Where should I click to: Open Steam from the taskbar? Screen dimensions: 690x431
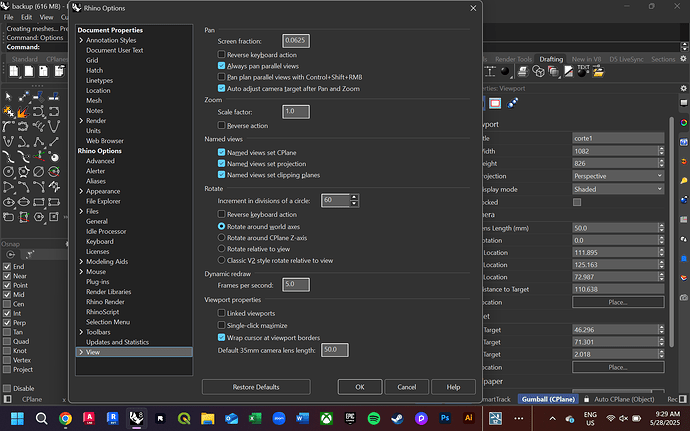pyautogui.click(x=397, y=418)
